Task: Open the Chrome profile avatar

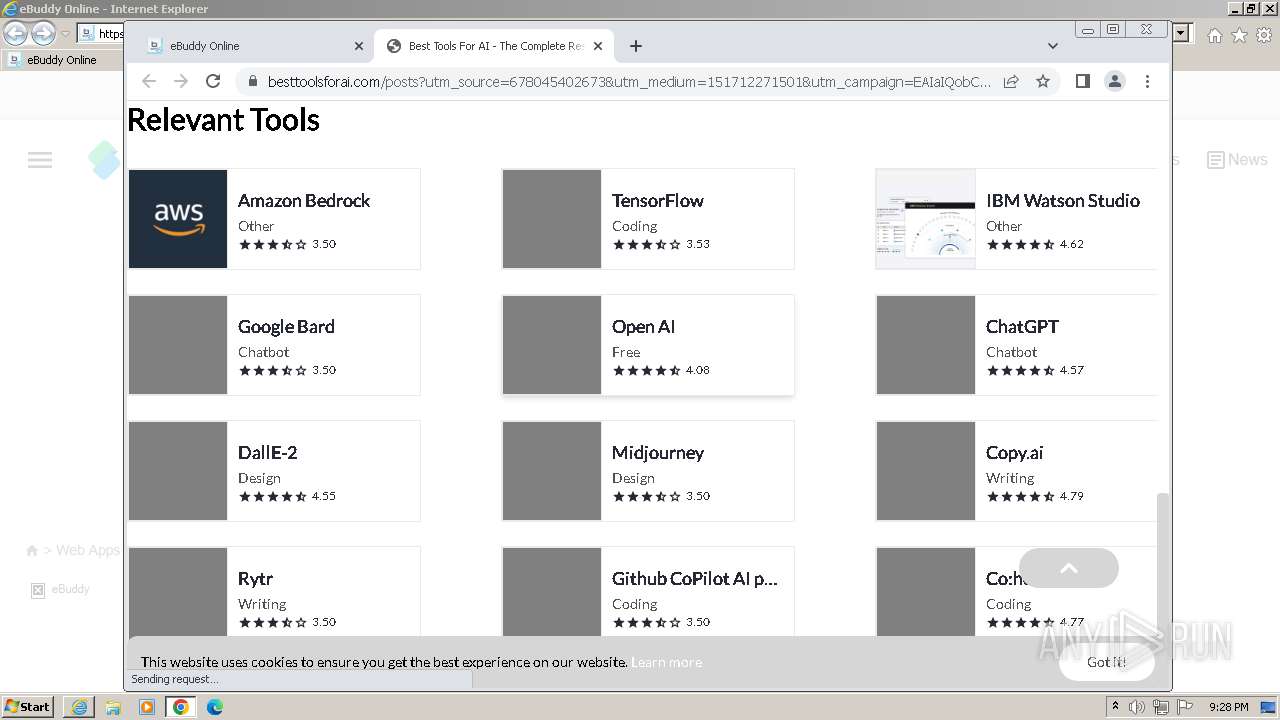Action: [1115, 81]
